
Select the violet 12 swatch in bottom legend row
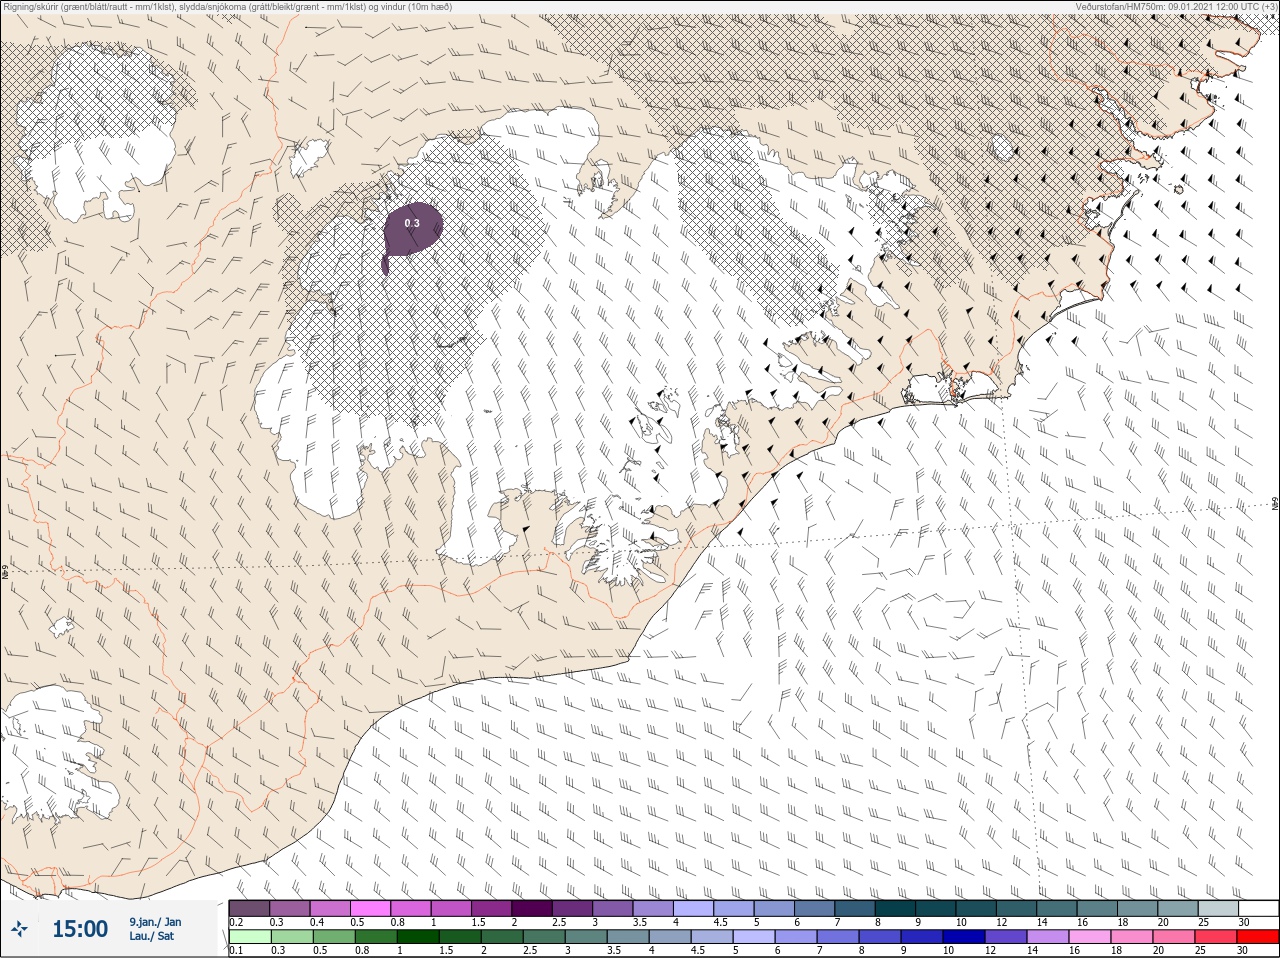pos(1006,937)
